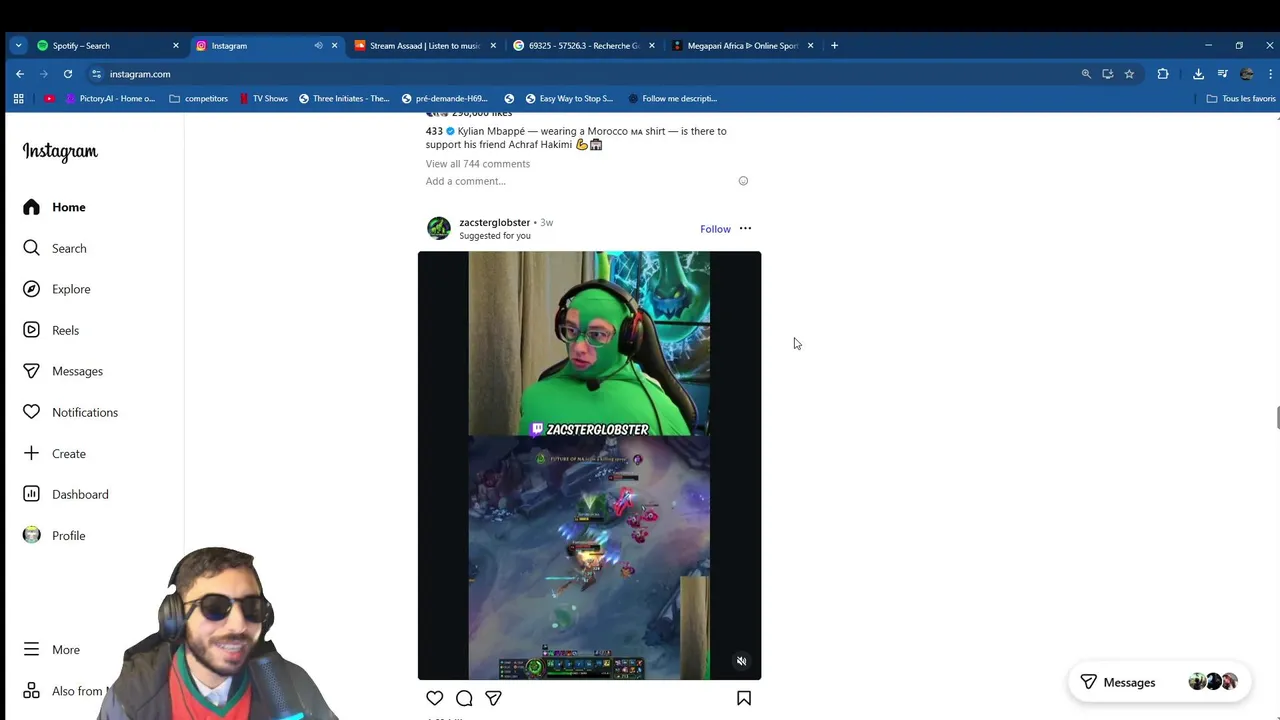Expand competitors bookmark folder
Screen dimensions: 1280x720
[199, 98]
